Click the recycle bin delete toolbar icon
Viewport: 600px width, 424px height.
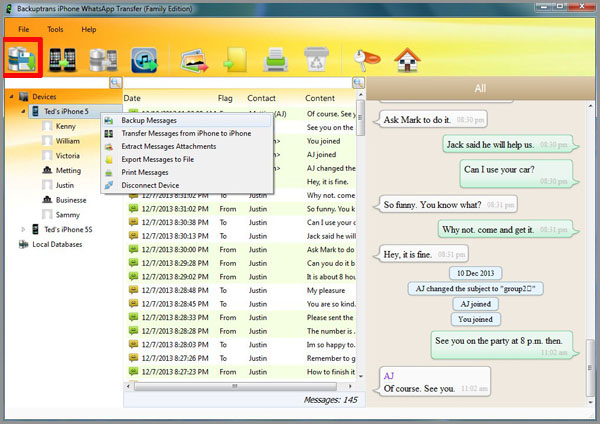[x=316, y=59]
